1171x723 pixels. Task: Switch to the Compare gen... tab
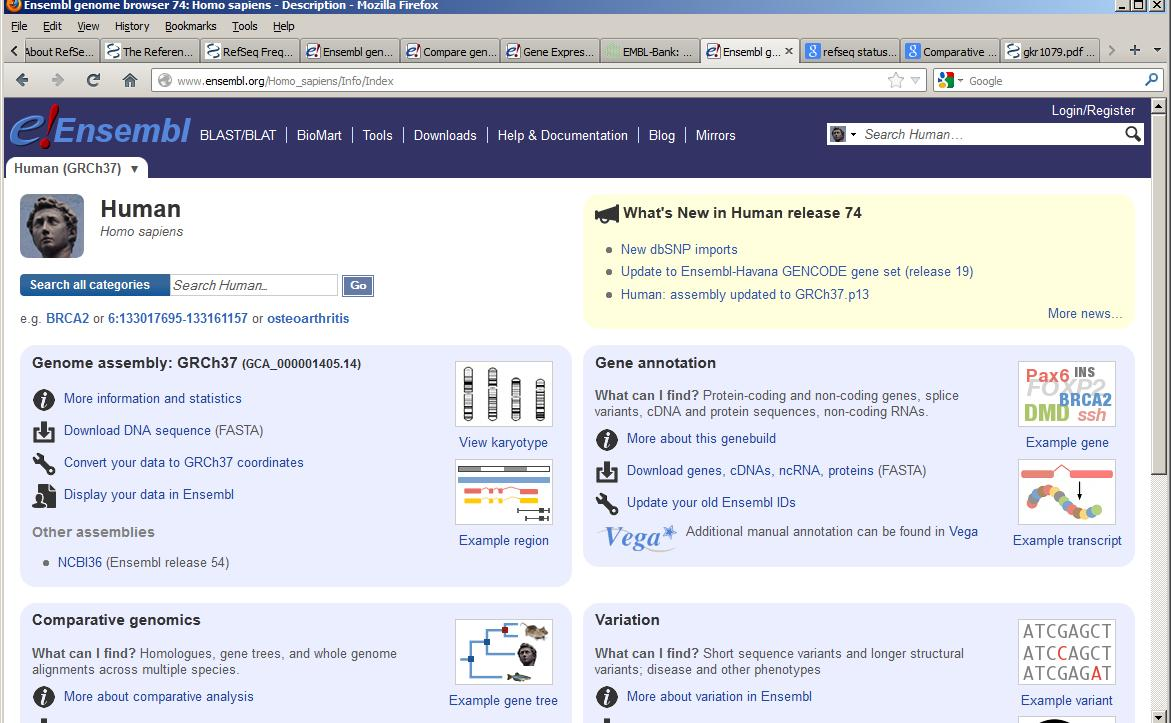pos(450,52)
